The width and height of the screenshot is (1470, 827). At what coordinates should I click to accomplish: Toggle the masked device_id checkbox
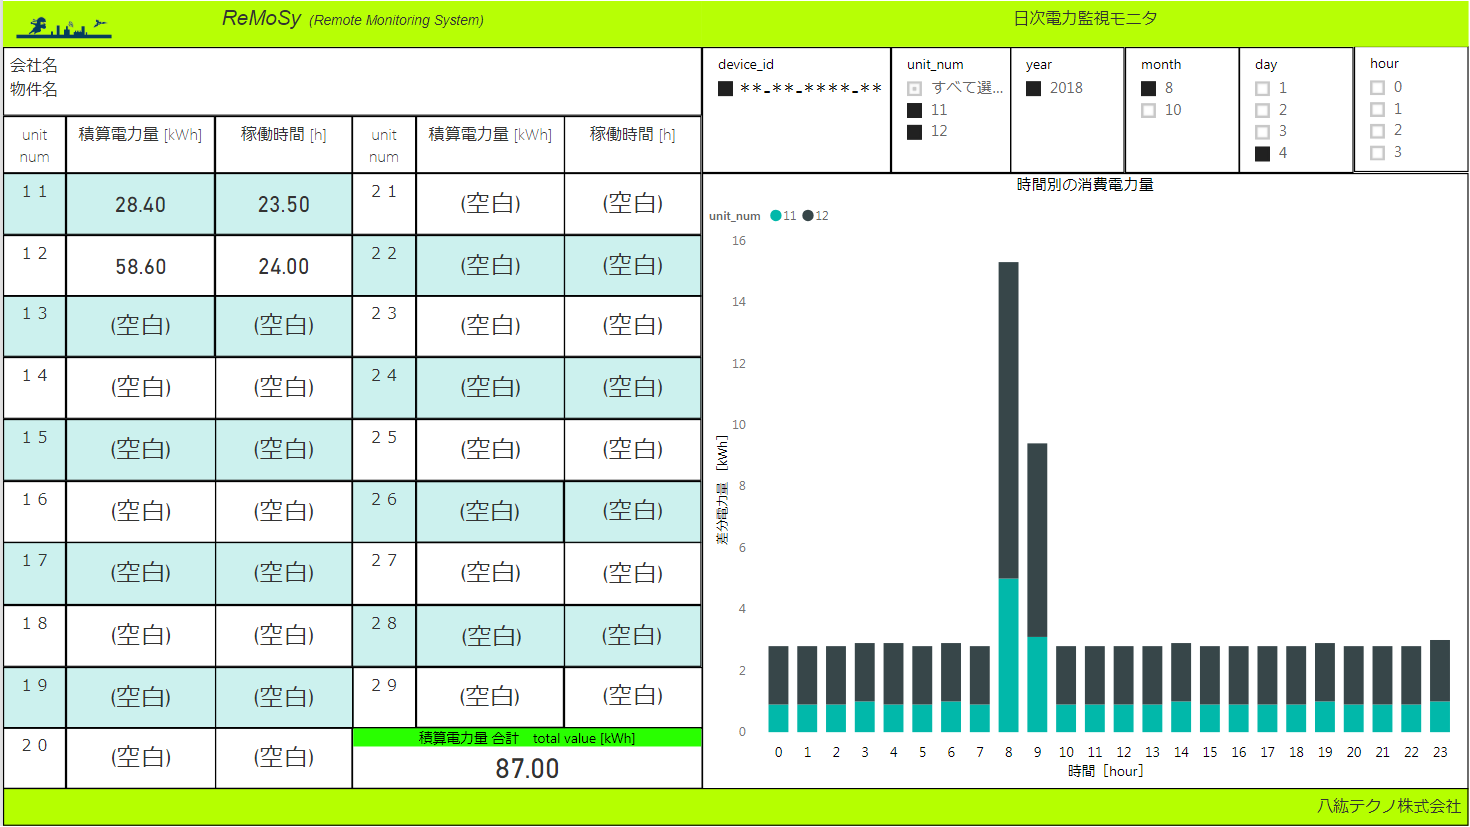tap(725, 88)
